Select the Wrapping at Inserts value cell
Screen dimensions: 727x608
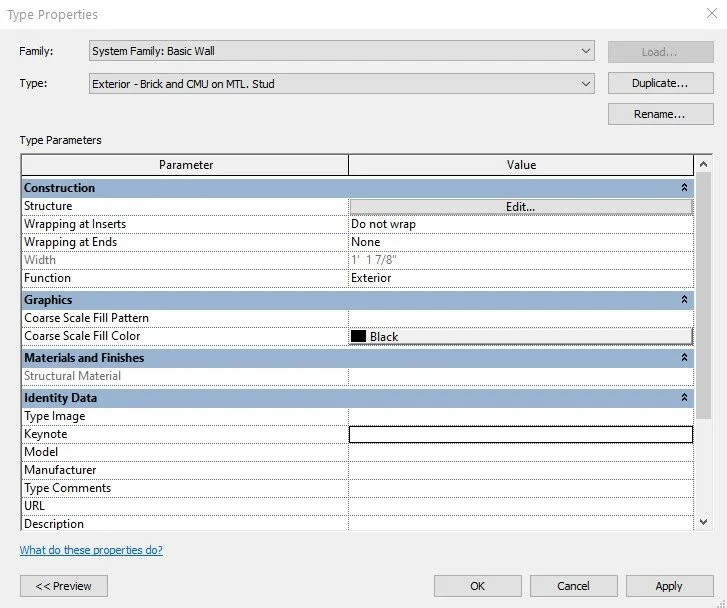pos(521,224)
